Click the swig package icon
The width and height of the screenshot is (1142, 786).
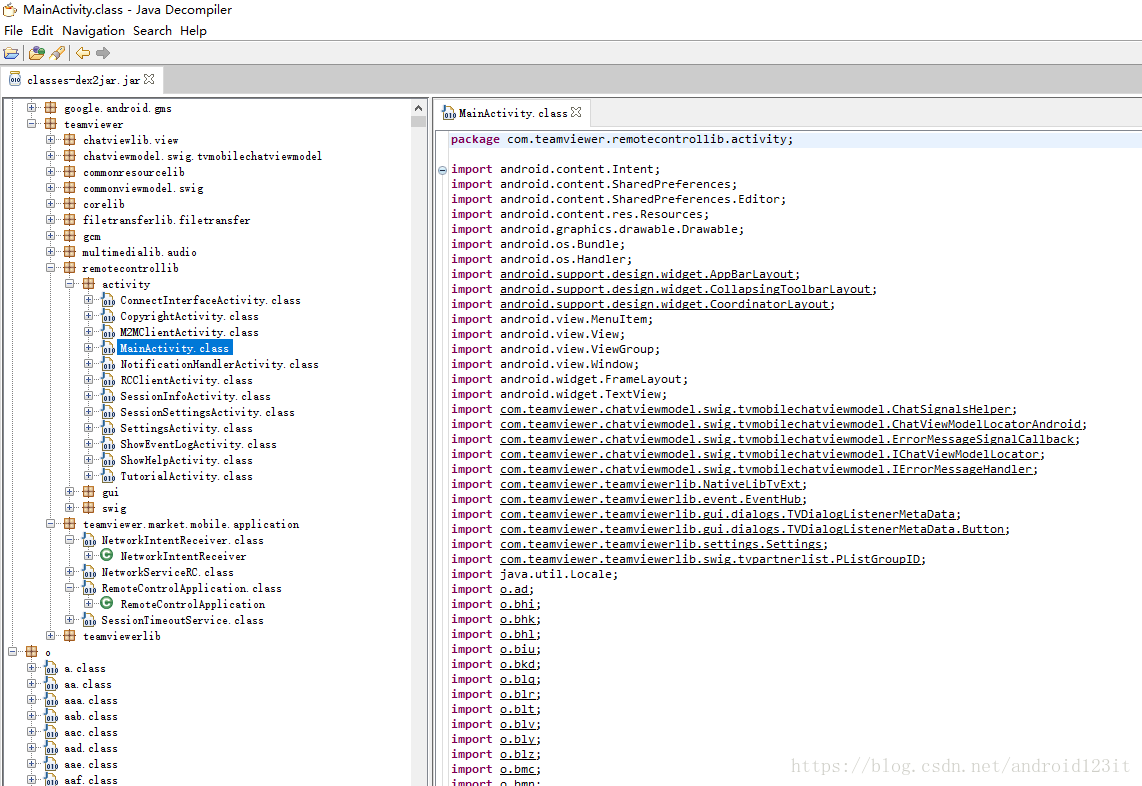pyautogui.click(x=88, y=508)
